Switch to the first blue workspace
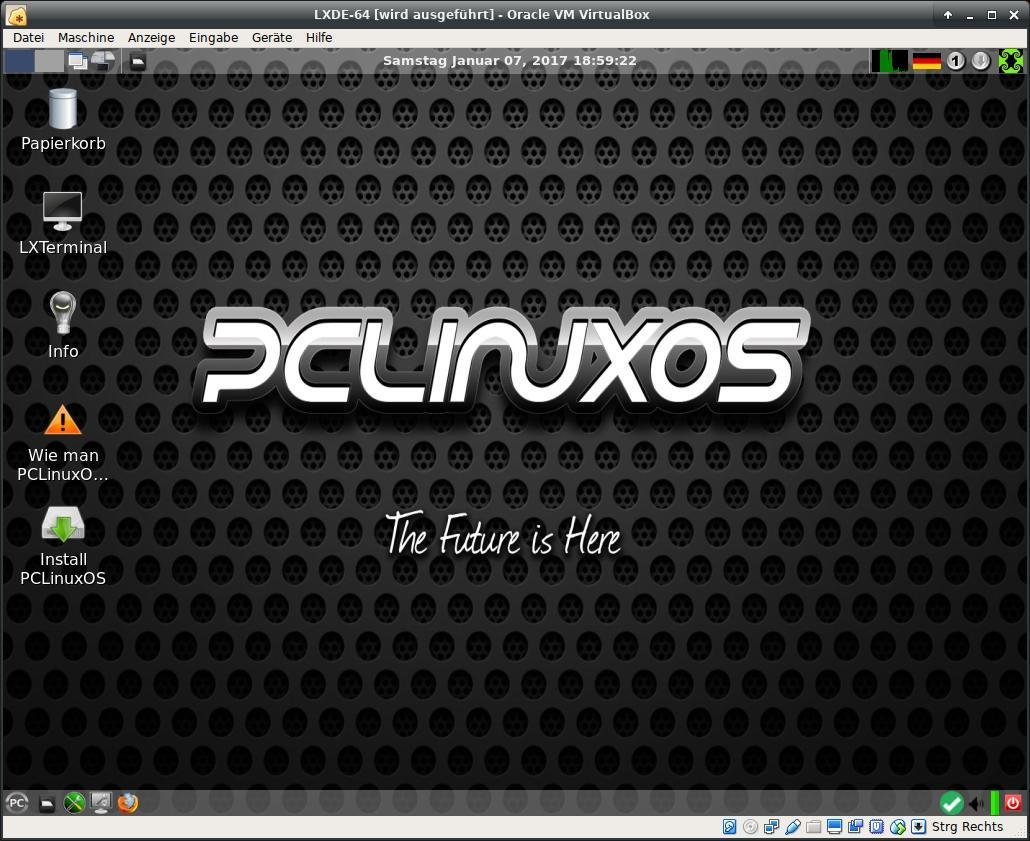 (18, 61)
